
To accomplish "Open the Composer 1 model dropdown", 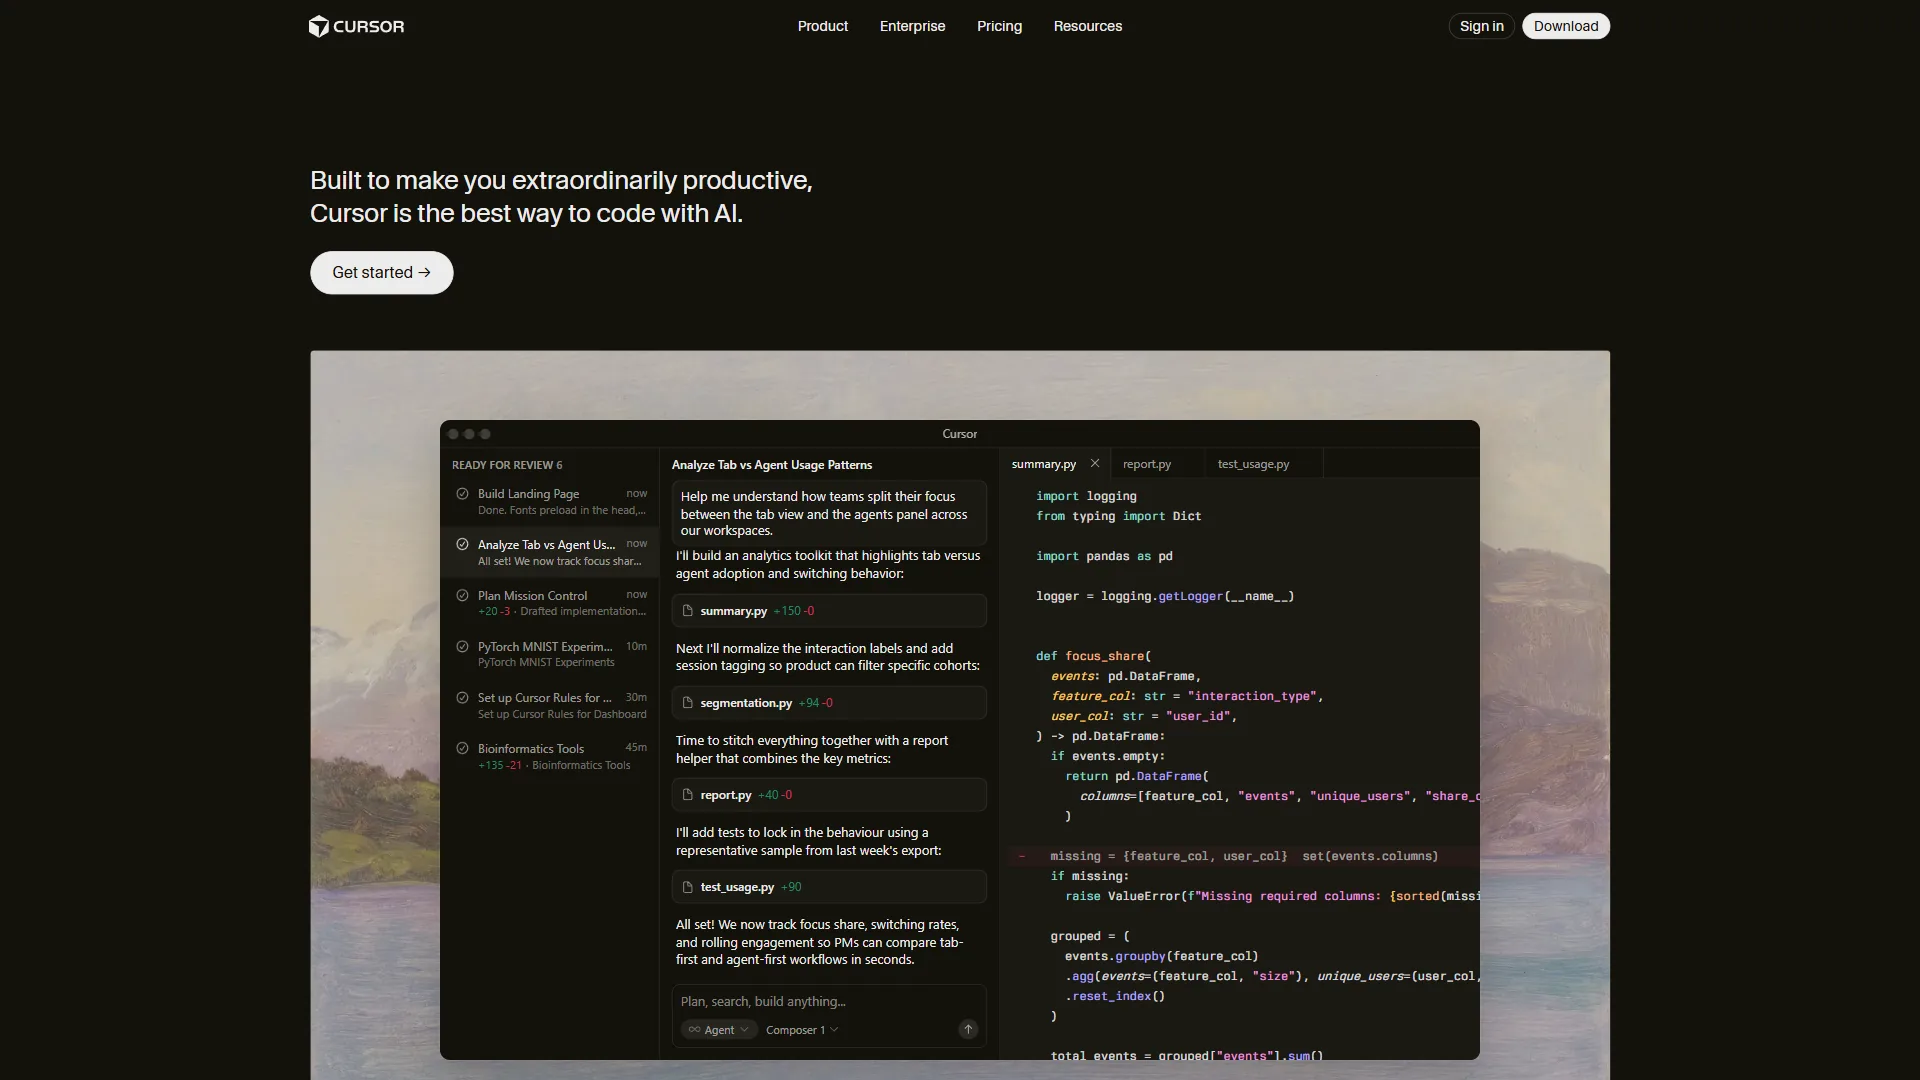I will (802, 1030).
